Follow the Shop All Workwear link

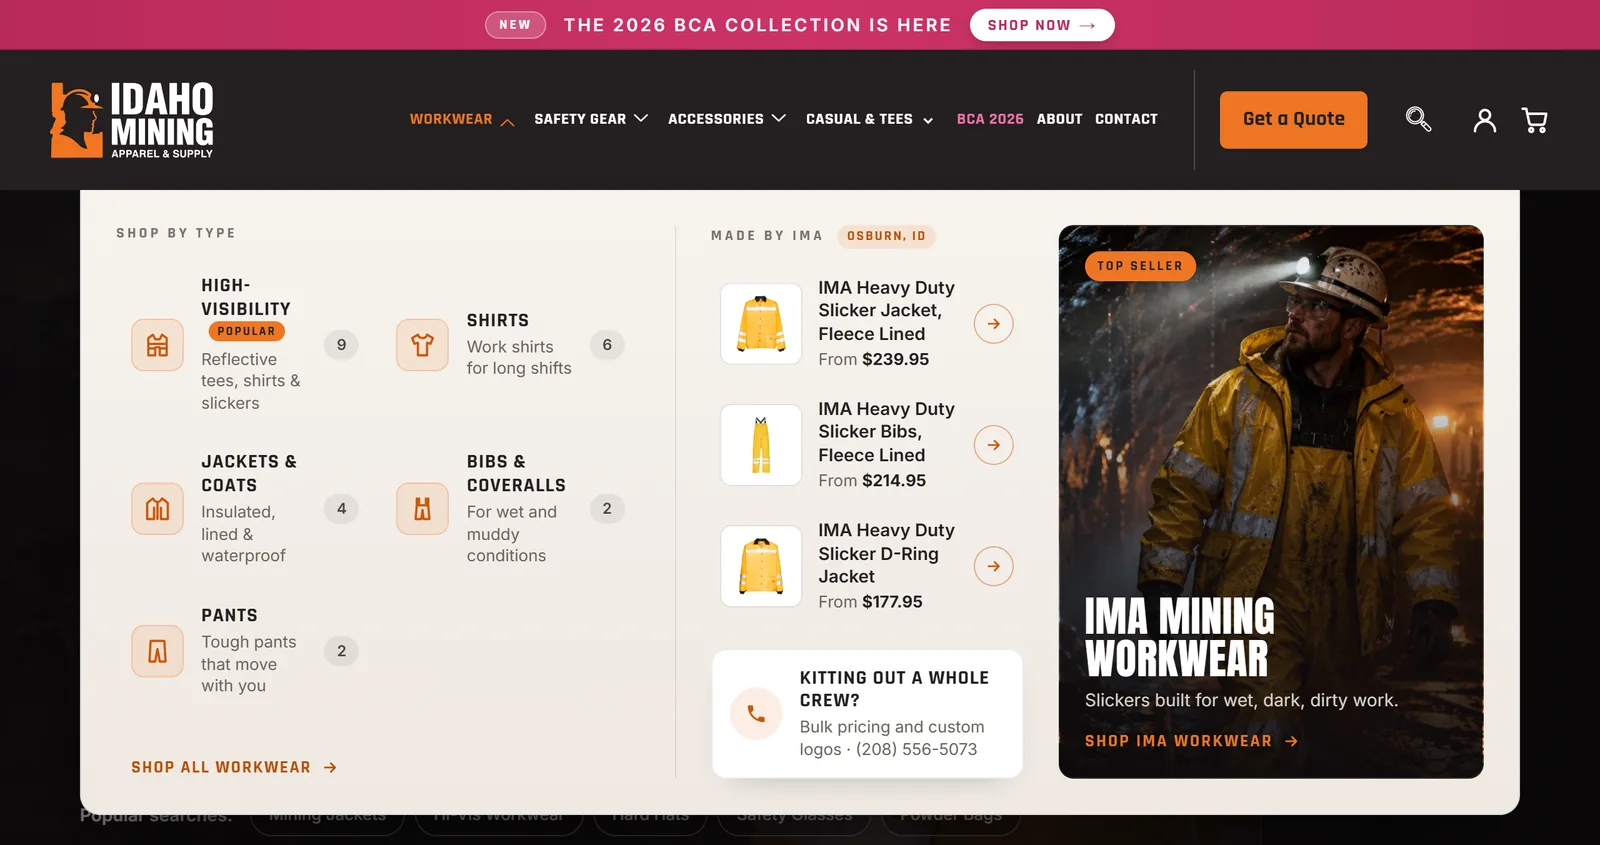[x=234, y=767]
